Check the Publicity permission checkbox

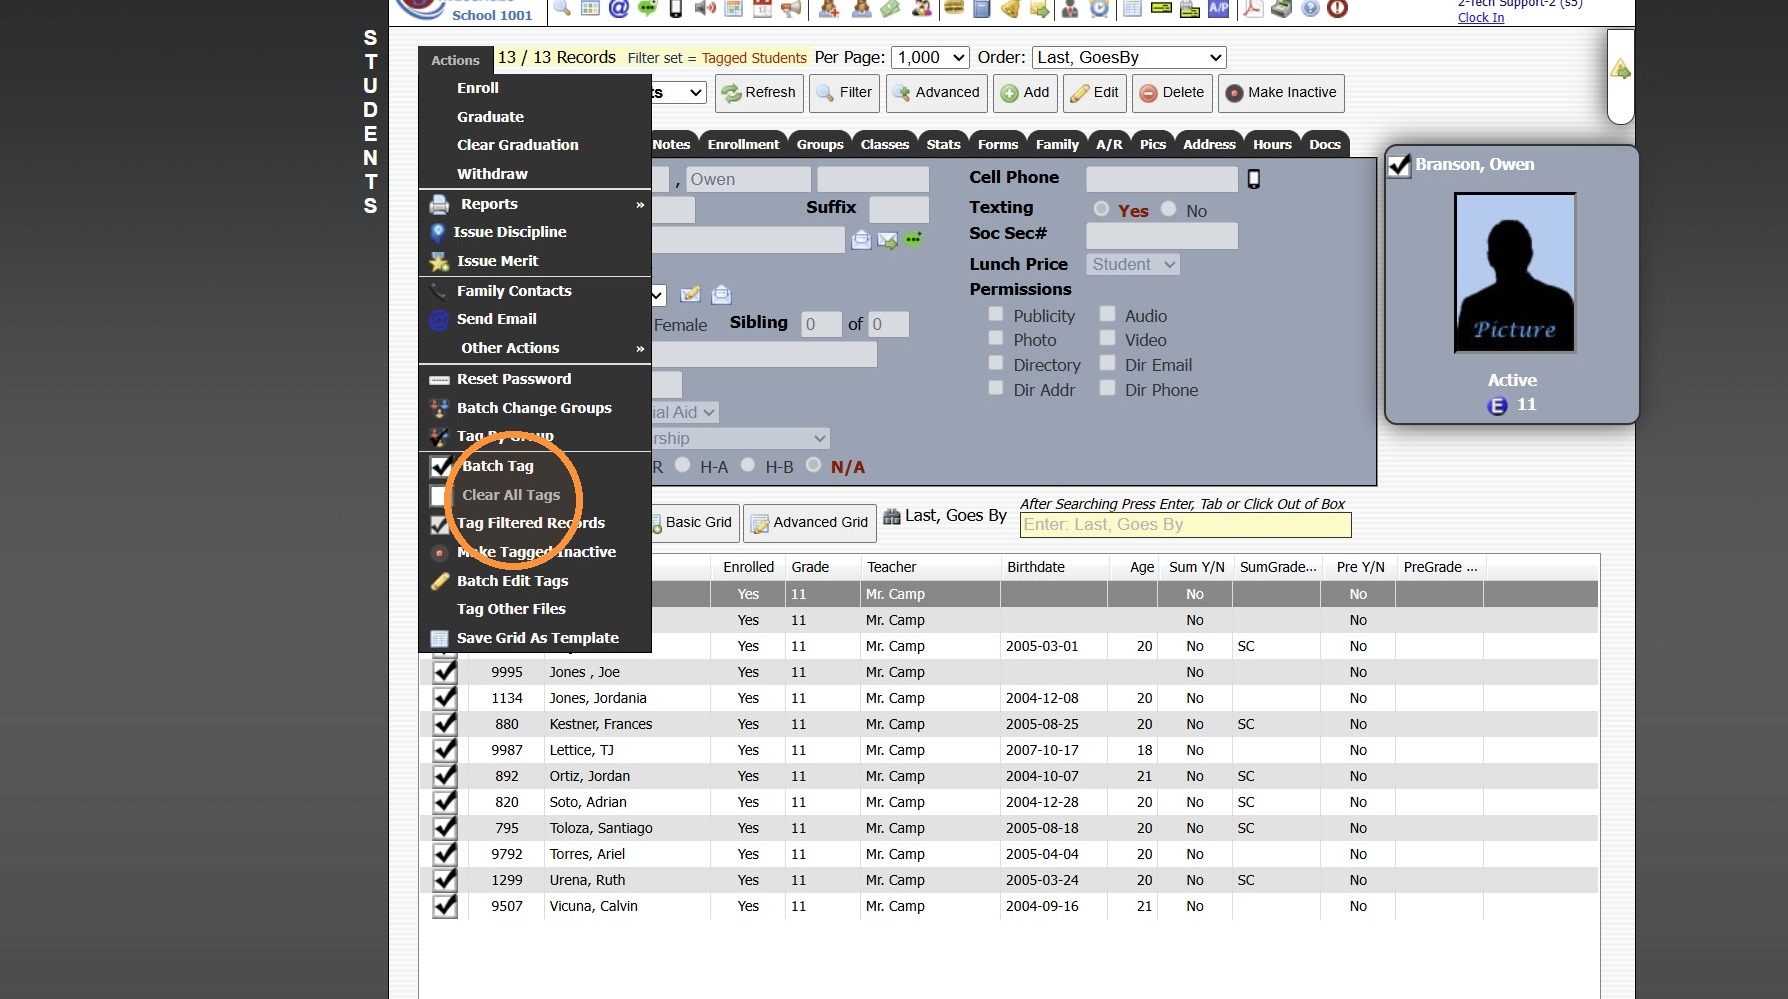tap(996, 314)
